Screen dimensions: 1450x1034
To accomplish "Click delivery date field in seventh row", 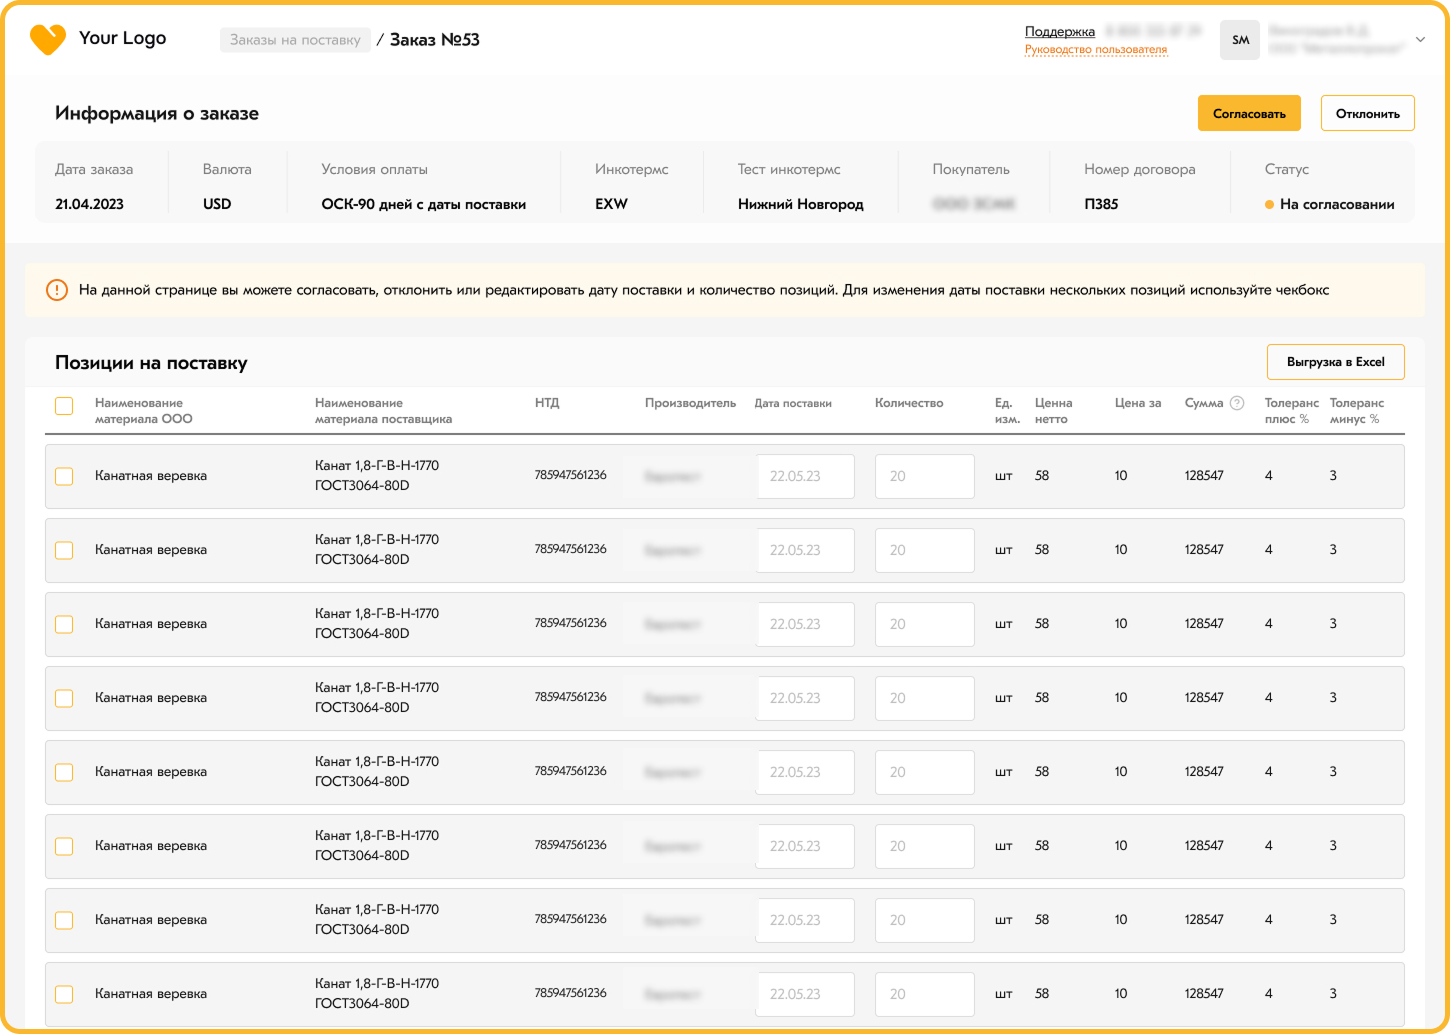I will coord(805,920).
